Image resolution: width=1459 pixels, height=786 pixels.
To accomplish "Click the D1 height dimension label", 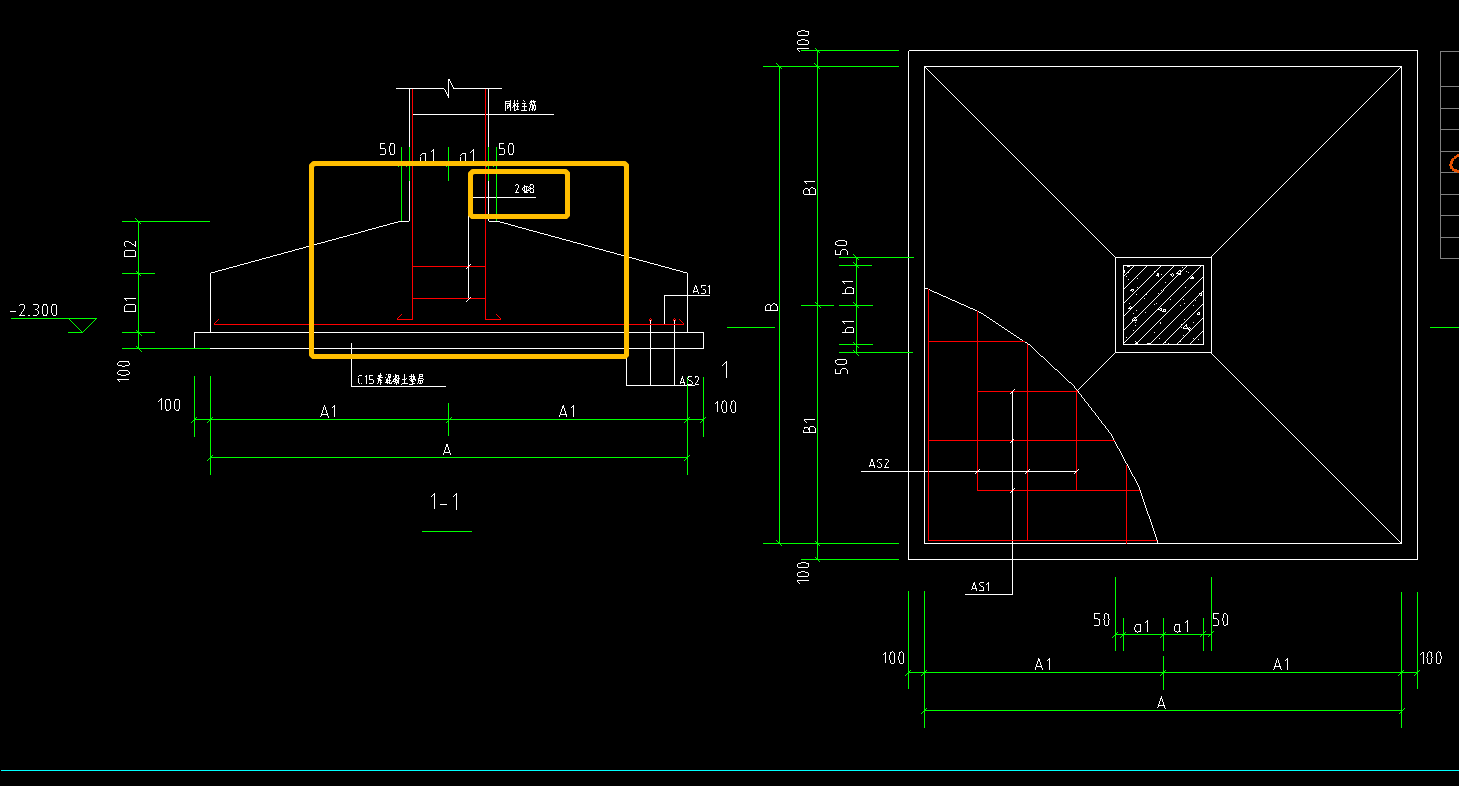I will coord(130,304).
